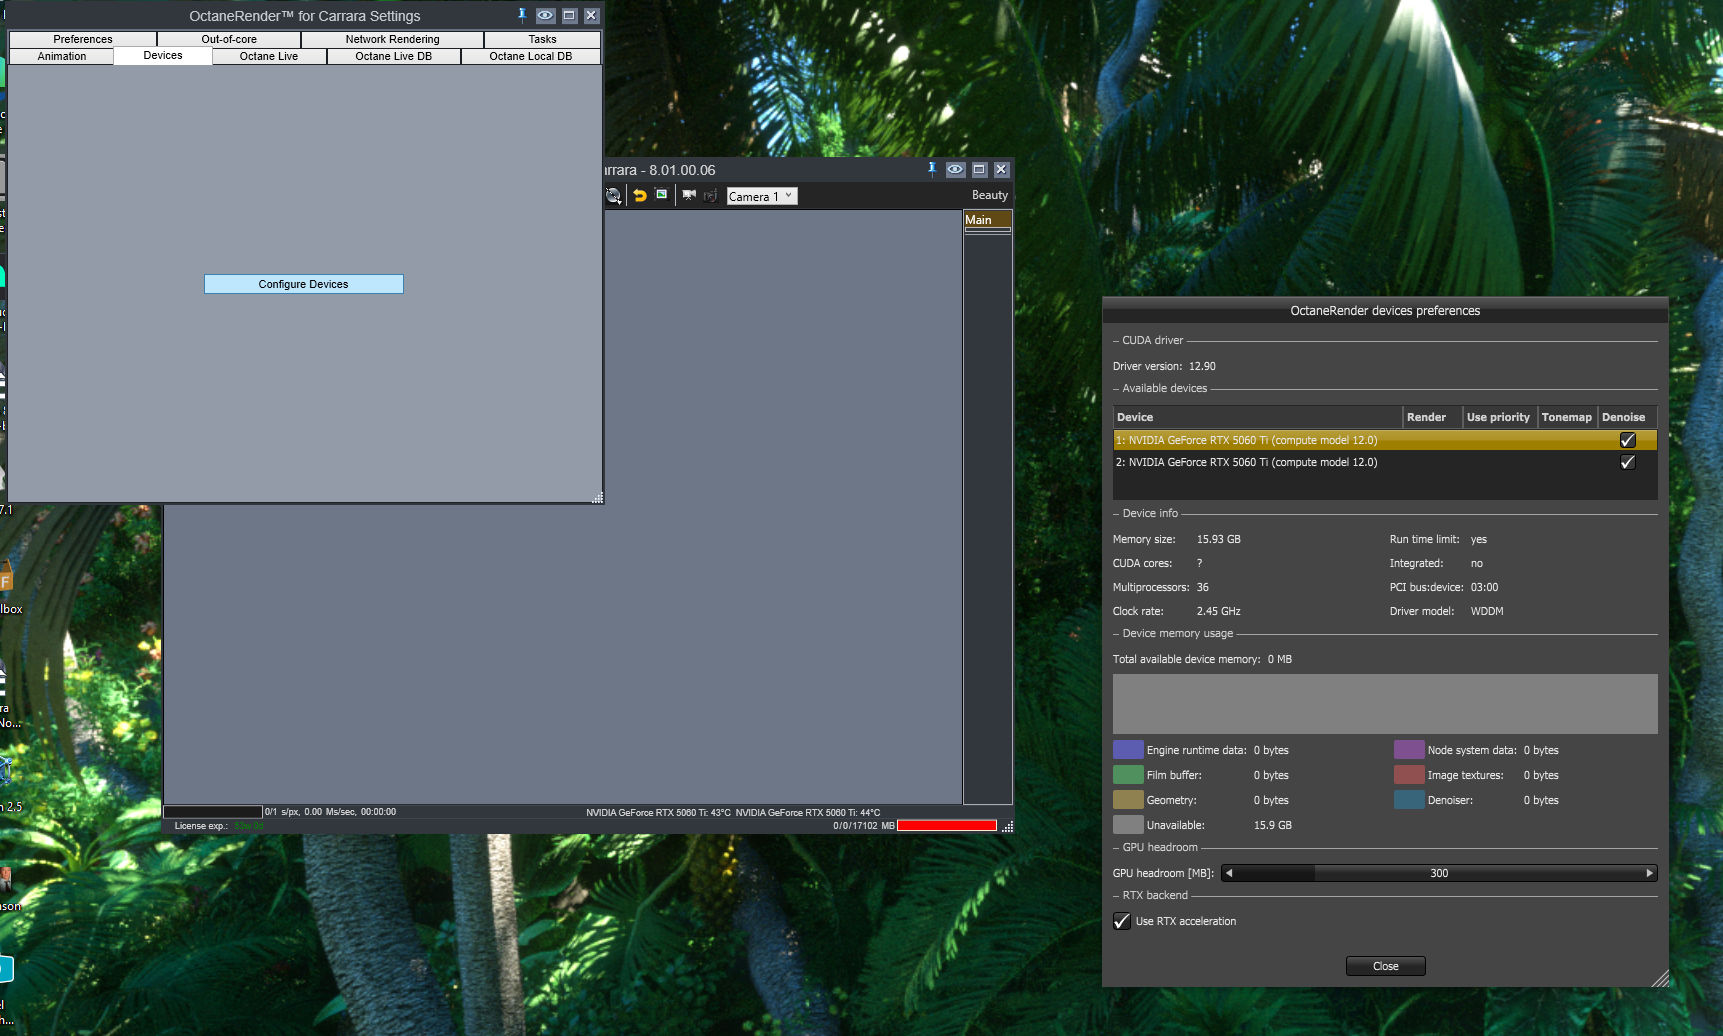This screenshot has height=1036, width=1723.
Task: Click the "Driver model: WDDM" value
Action: 1487,611
